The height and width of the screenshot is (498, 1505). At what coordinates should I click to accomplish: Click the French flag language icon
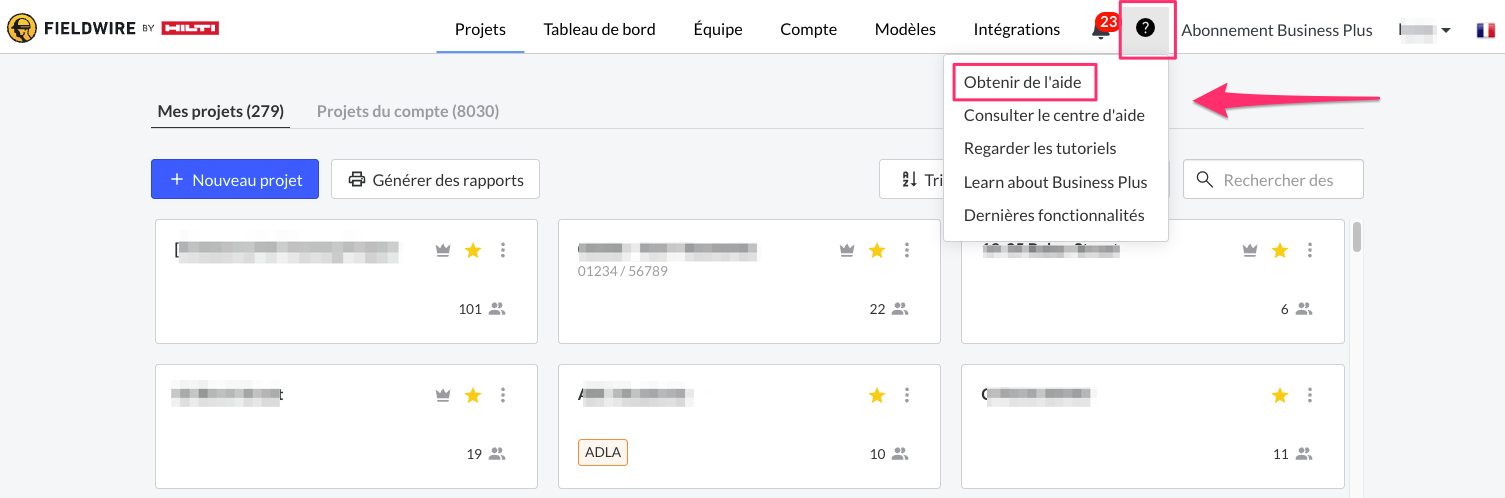[1485, 30]
